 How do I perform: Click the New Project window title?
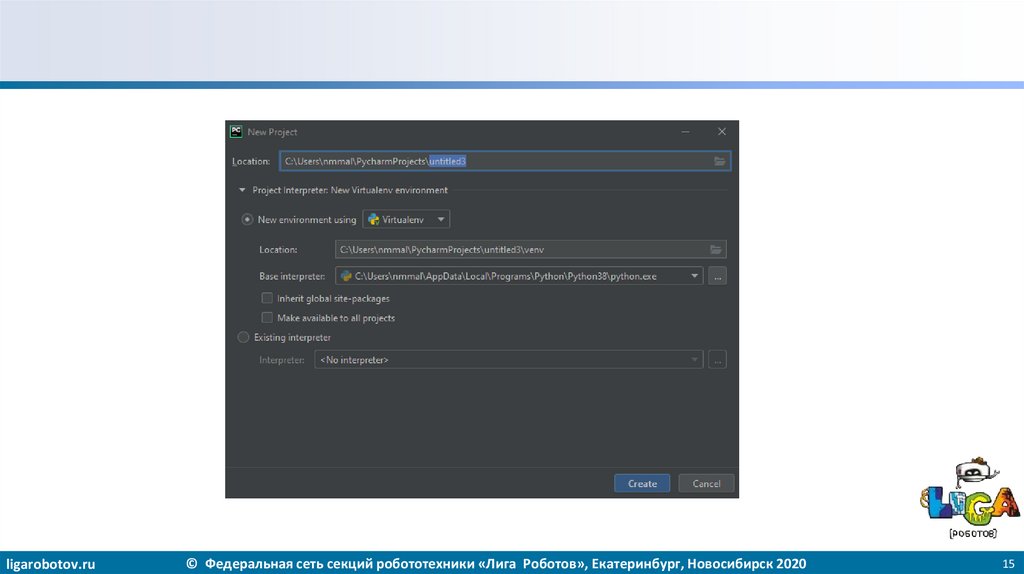pyautogui.click(x=272, y=132)
